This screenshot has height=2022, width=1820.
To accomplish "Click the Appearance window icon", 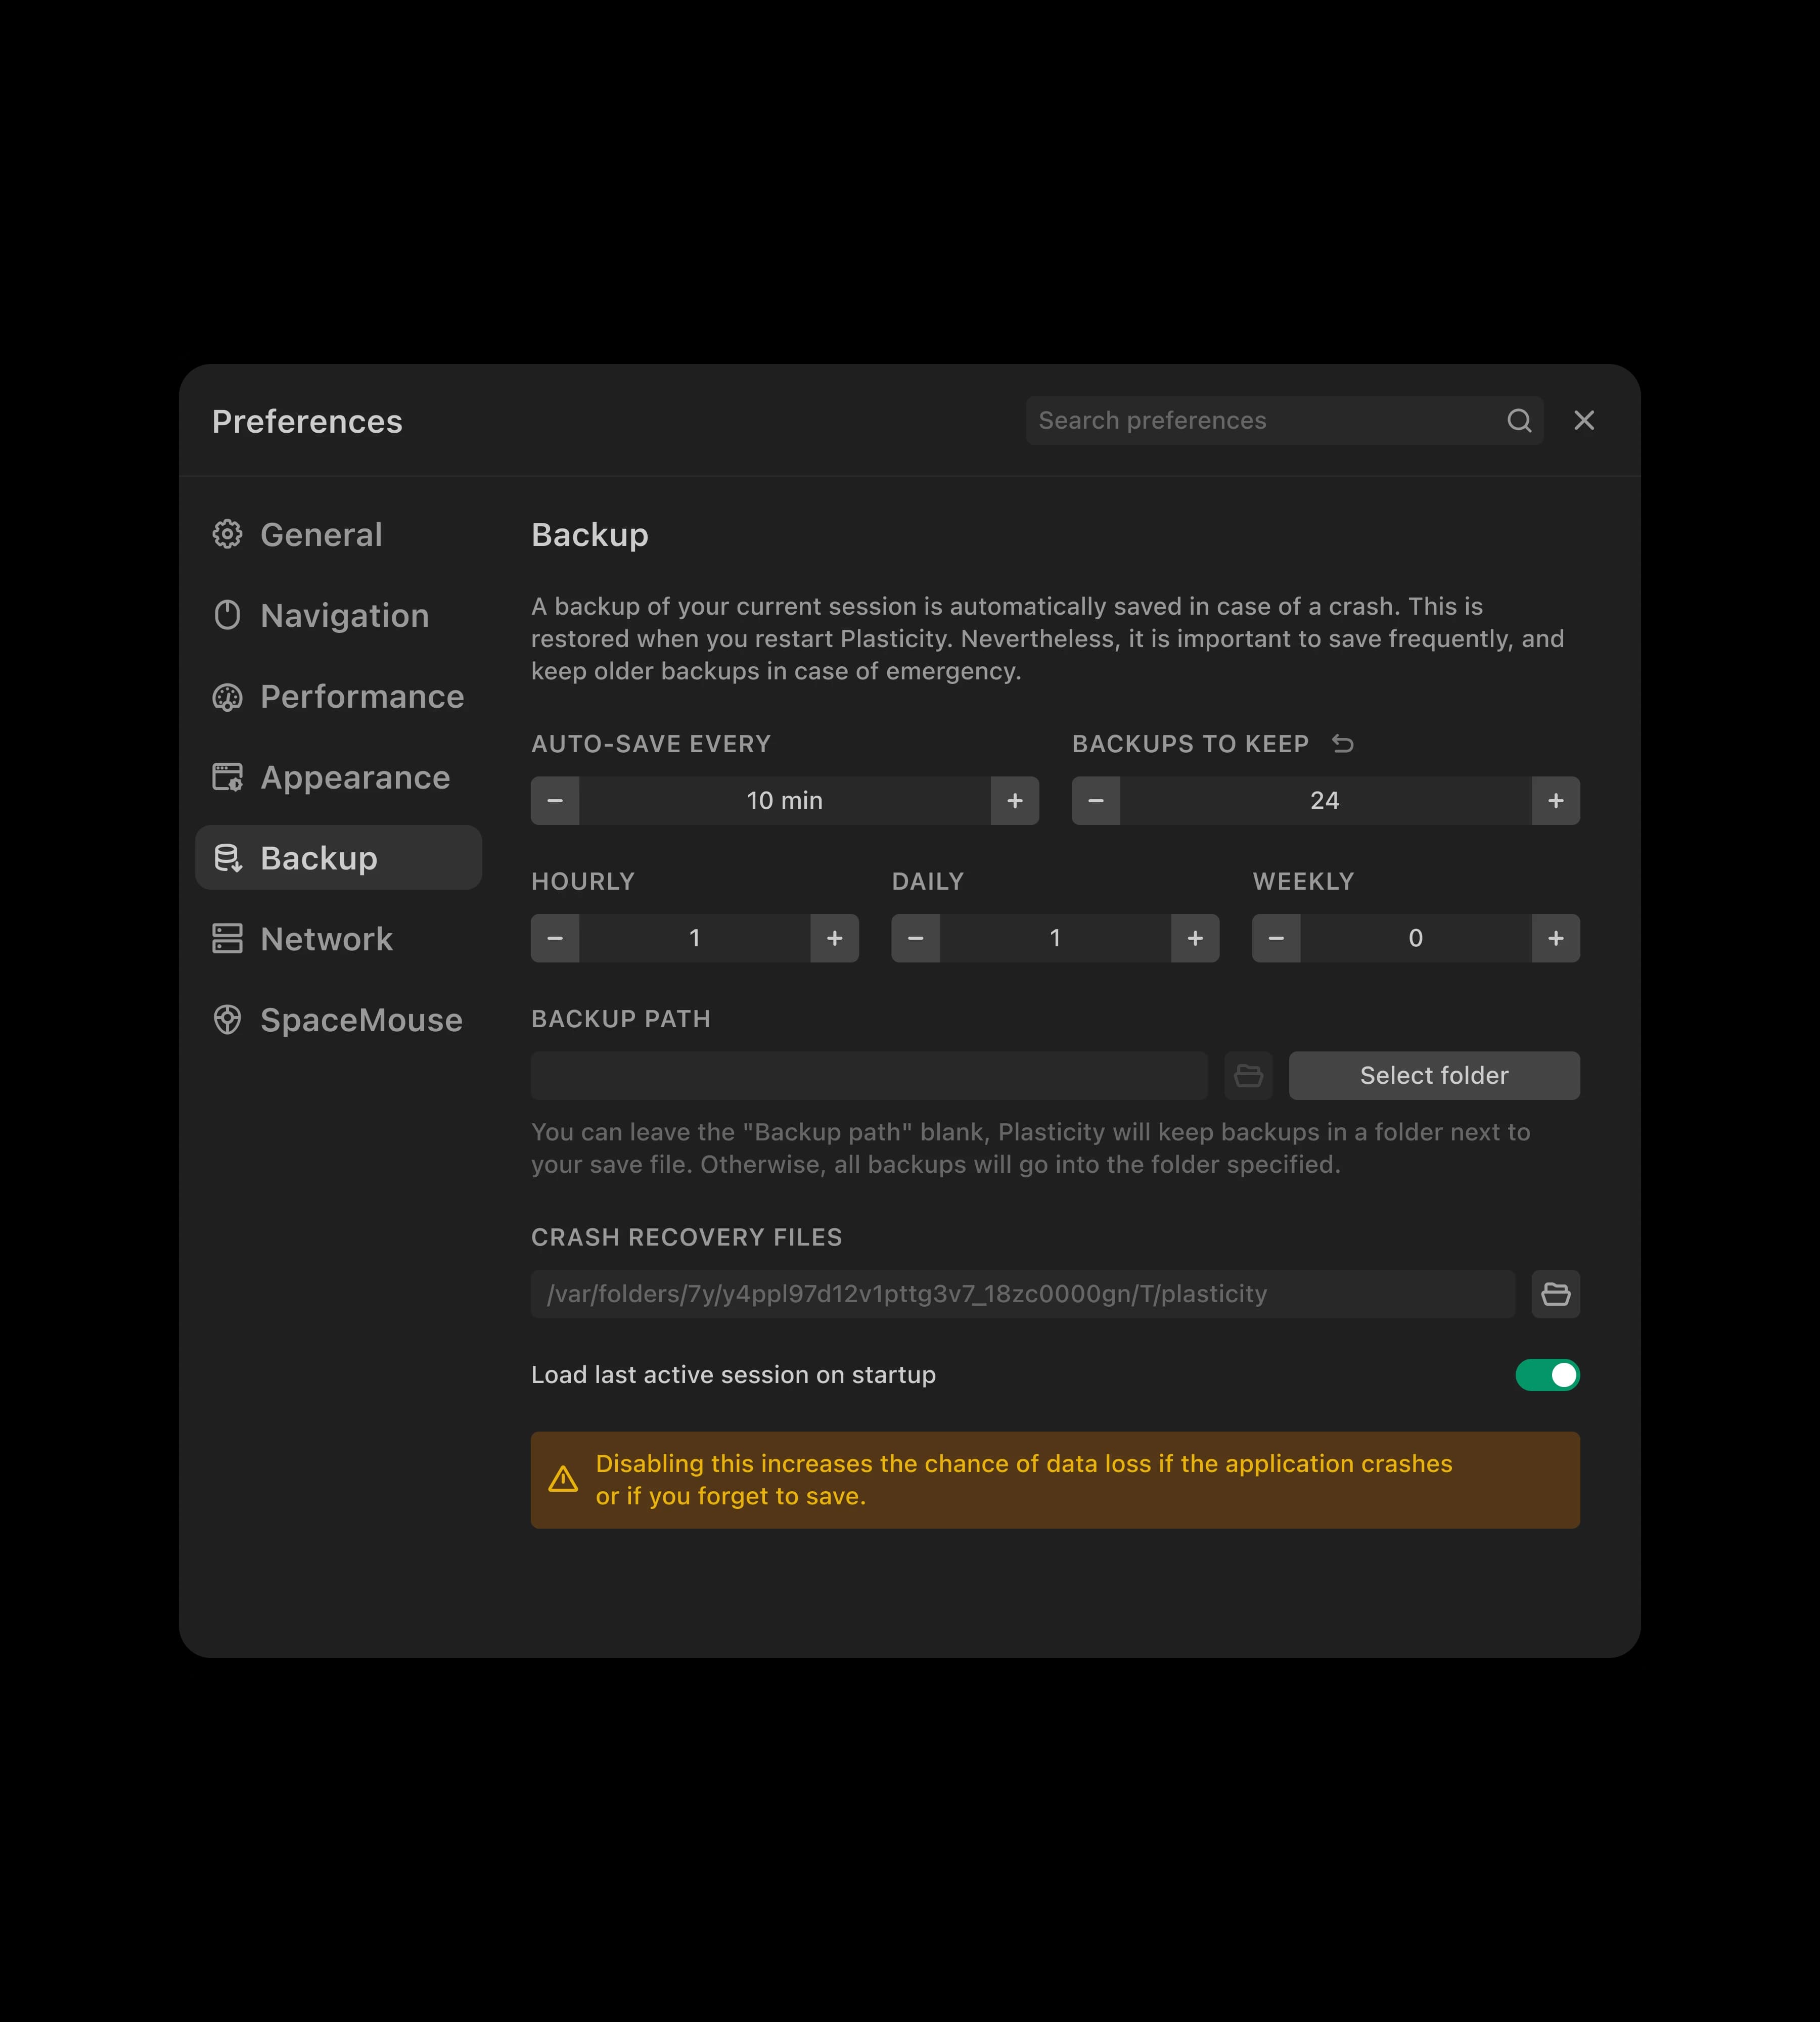I will tap(227, 777).
